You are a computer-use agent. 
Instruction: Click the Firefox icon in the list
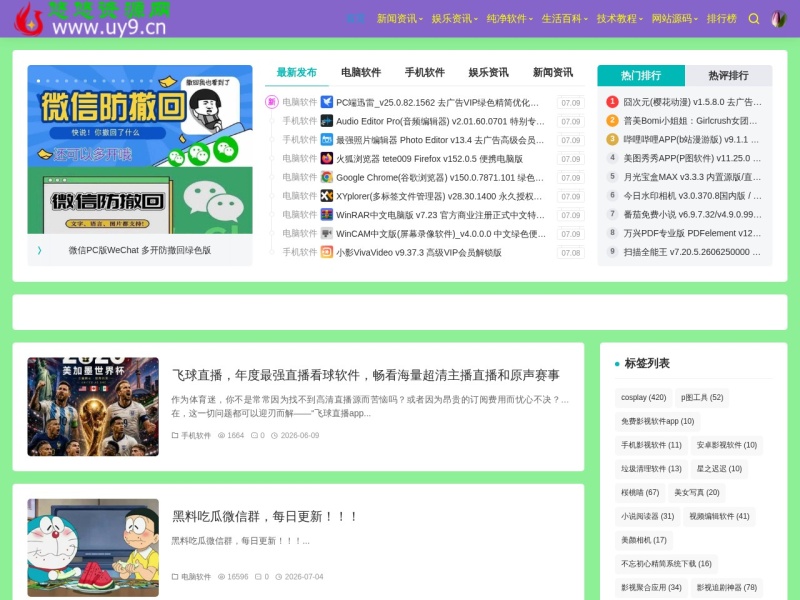click(x=327, y=159)
